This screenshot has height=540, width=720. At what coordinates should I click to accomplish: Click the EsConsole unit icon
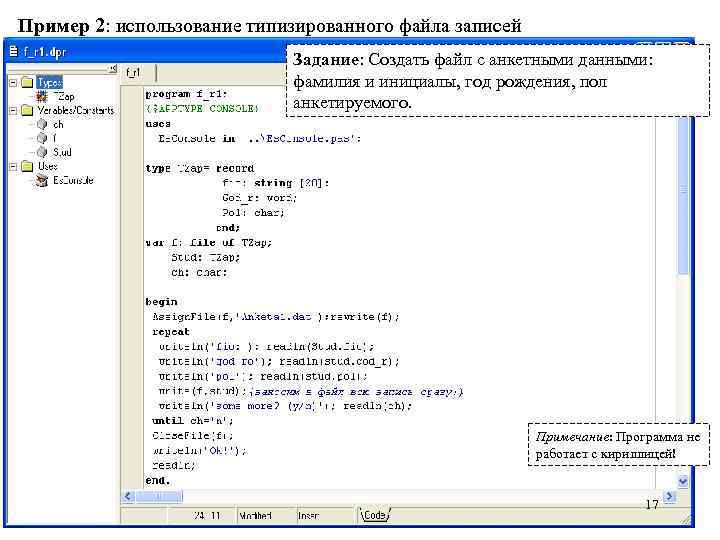click(42, 181)
